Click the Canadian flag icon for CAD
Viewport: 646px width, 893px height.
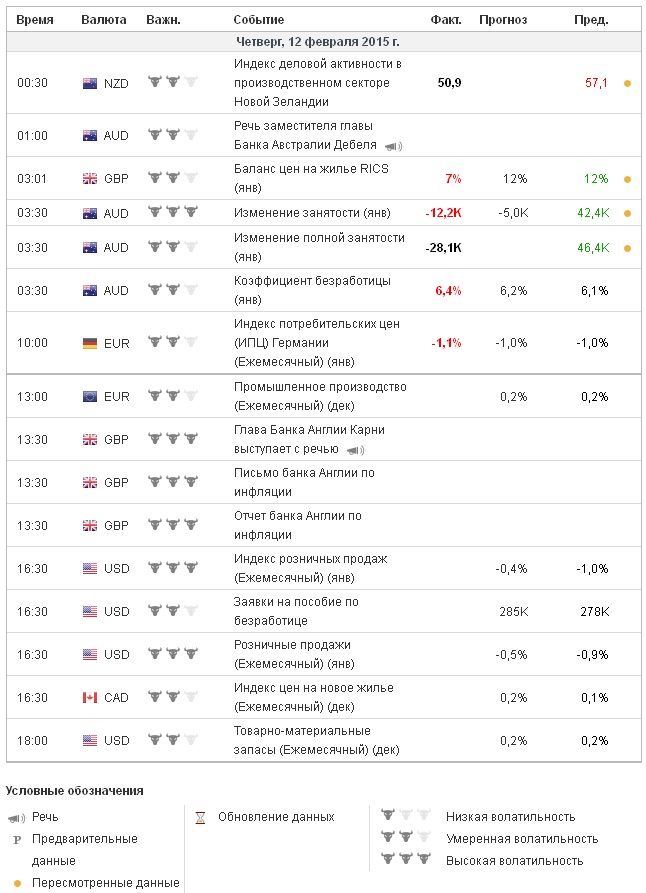pyautogui.click(x=90, y=697)
